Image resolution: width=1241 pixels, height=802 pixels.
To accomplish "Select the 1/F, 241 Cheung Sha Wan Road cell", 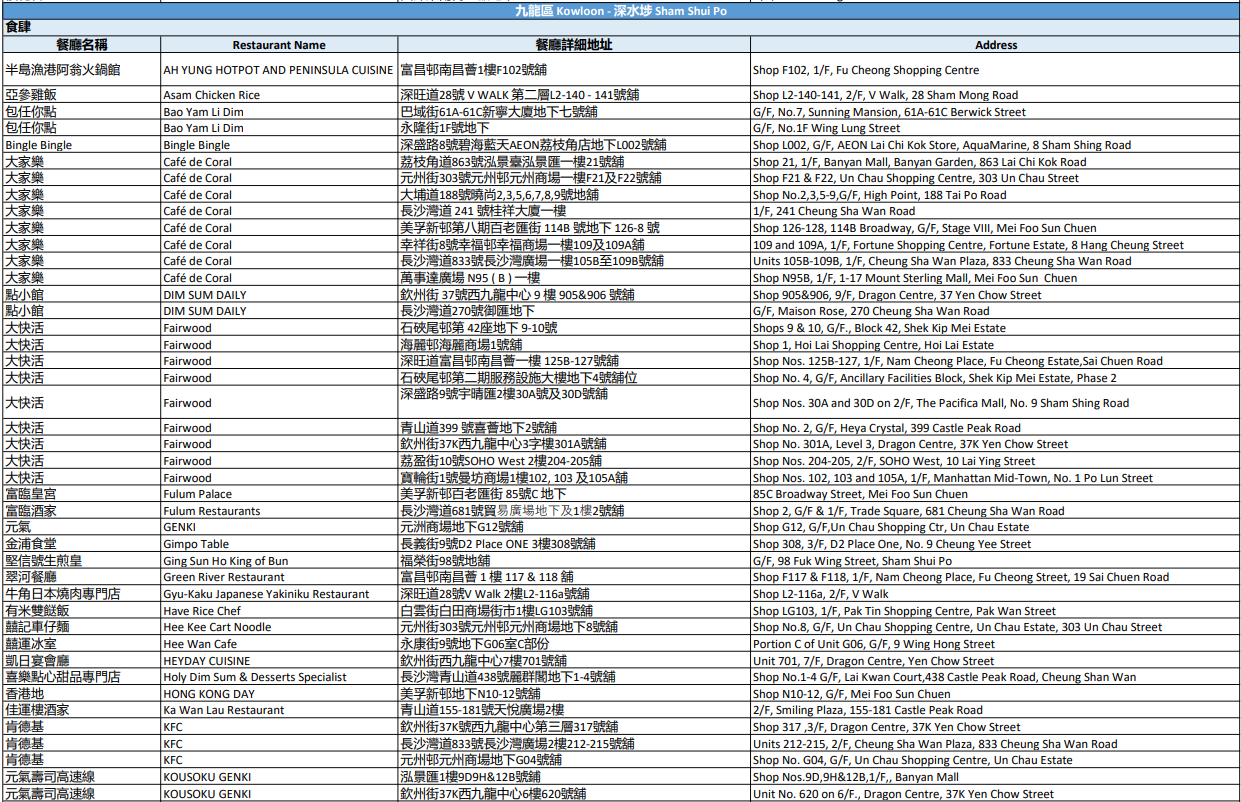I will coord(996,211).
